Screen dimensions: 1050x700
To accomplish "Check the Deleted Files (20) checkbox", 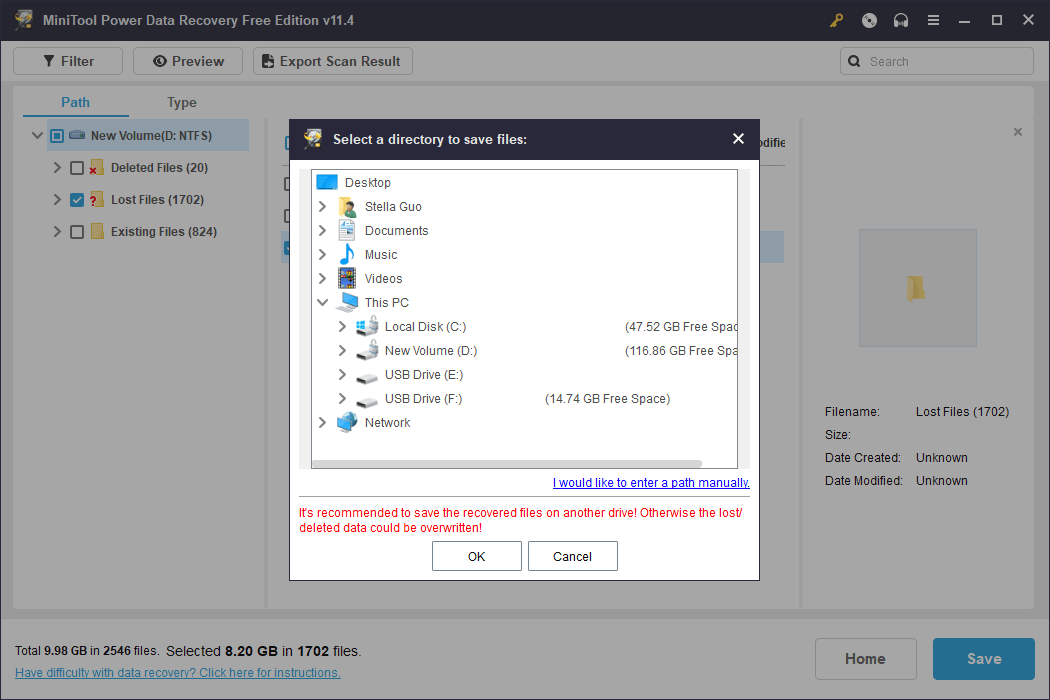I will pyautogui.click(x=77, y=168).
